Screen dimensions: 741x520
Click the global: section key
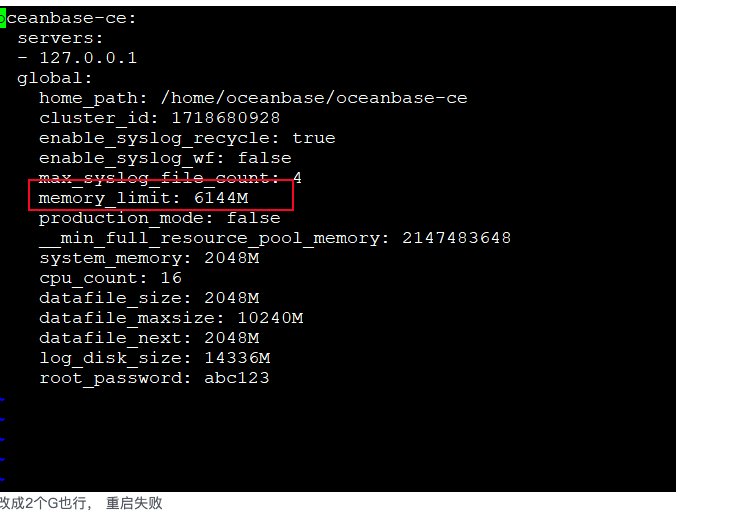tap(54, 78)
